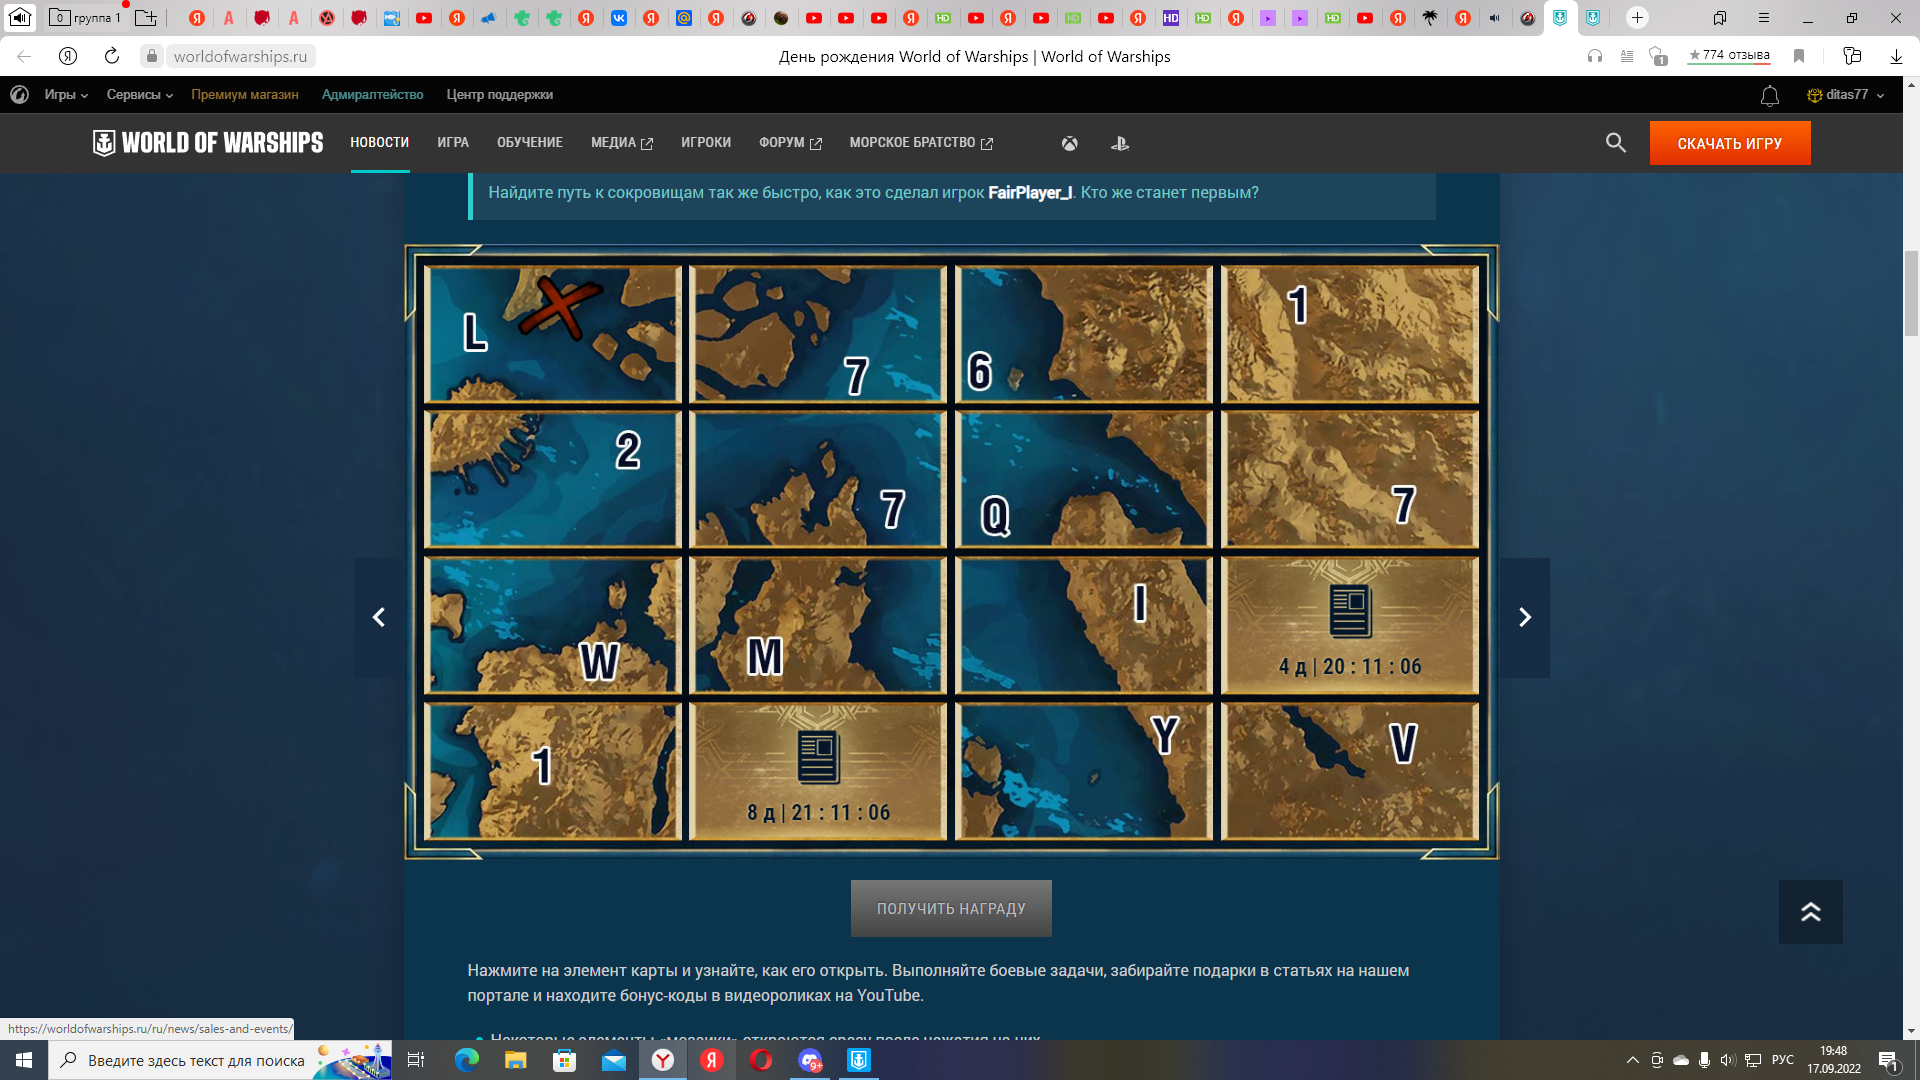
Task: Show next slide with right arrow
Action: 1525,617
